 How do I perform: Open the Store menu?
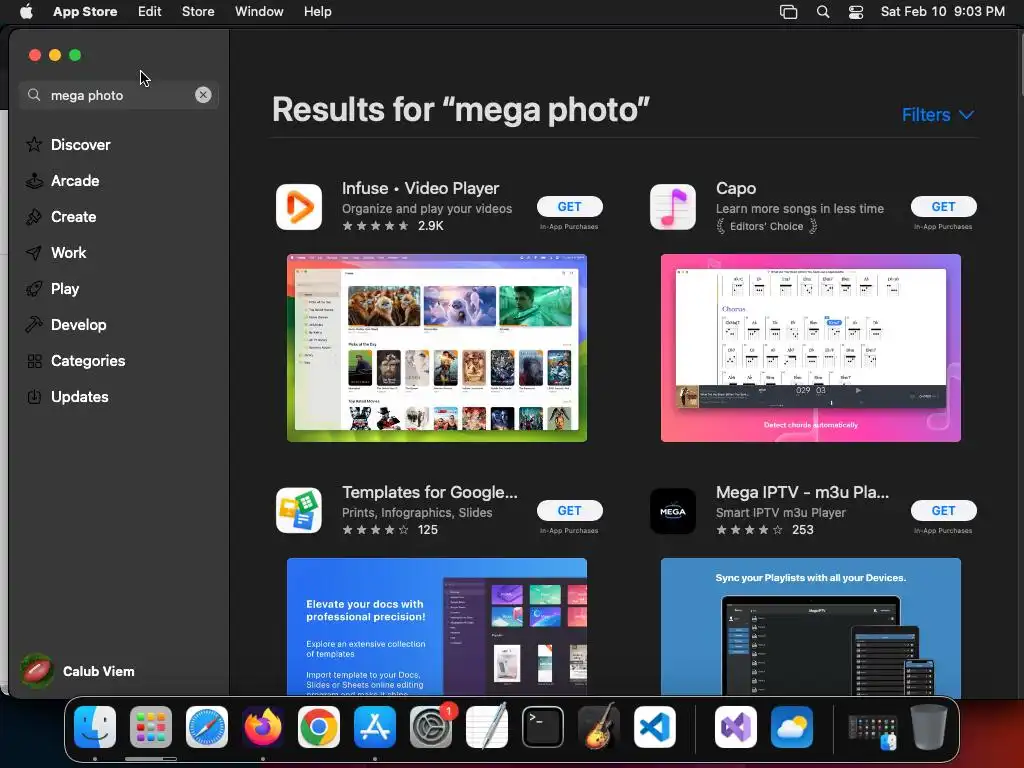click(198, 12)
